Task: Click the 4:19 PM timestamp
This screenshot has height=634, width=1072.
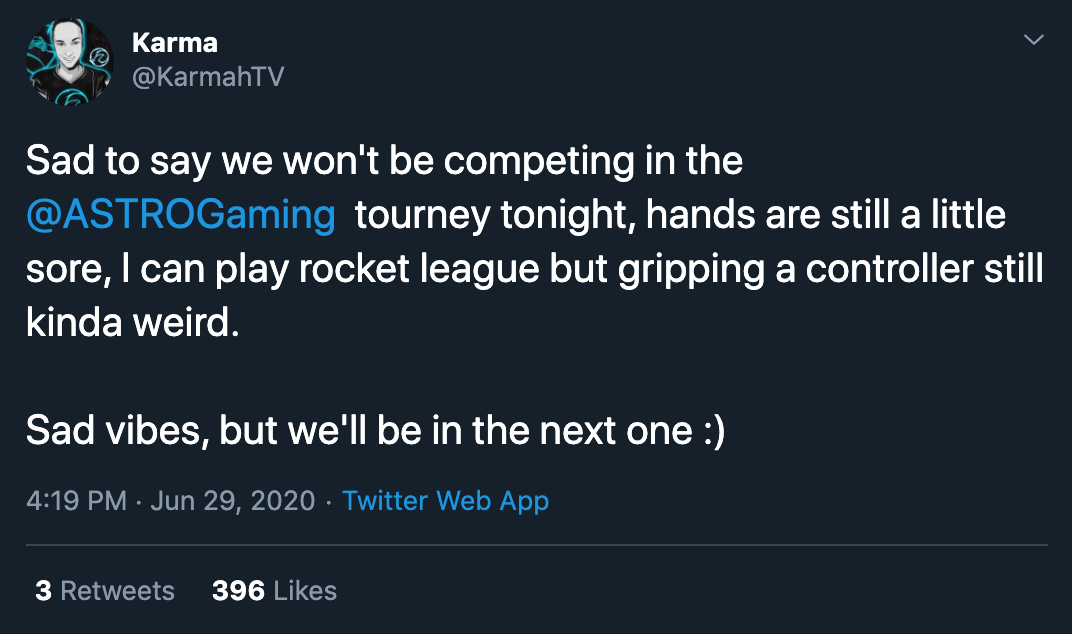Action: click(77, 501)
